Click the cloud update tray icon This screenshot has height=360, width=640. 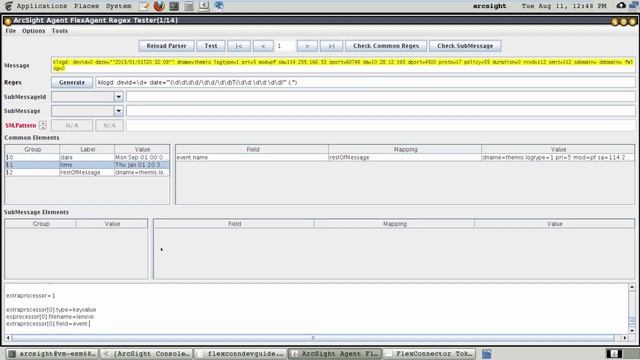(x=621, y=6)
